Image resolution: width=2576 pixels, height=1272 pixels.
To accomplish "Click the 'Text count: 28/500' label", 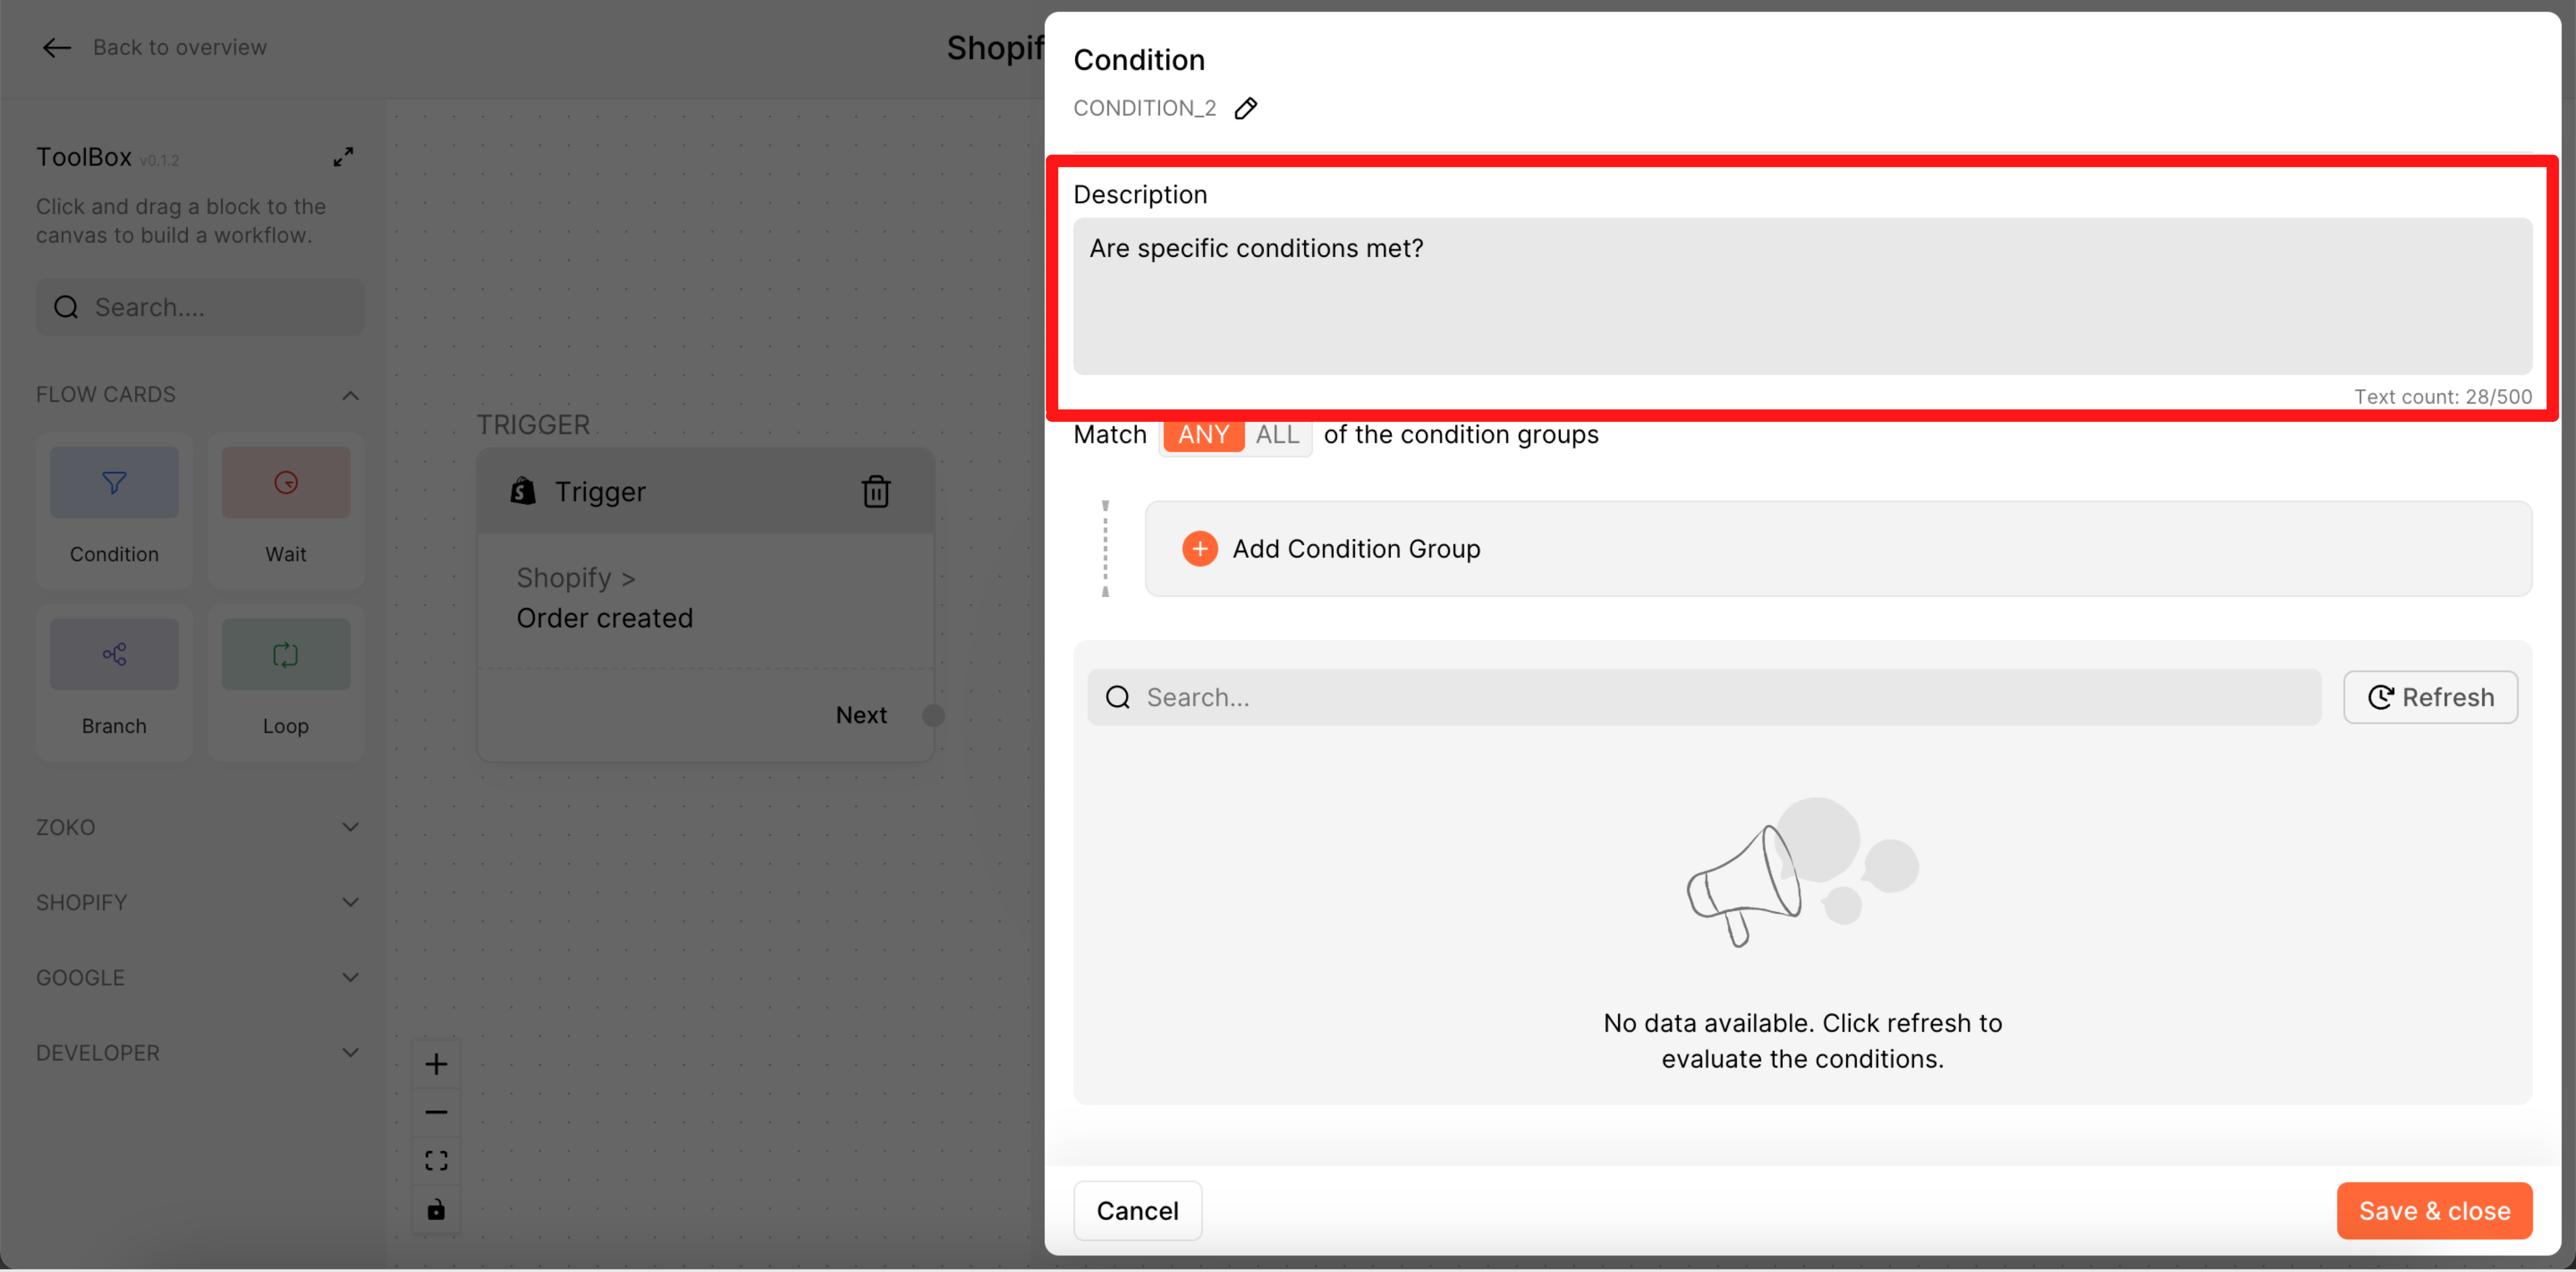I will [2442, 397].
